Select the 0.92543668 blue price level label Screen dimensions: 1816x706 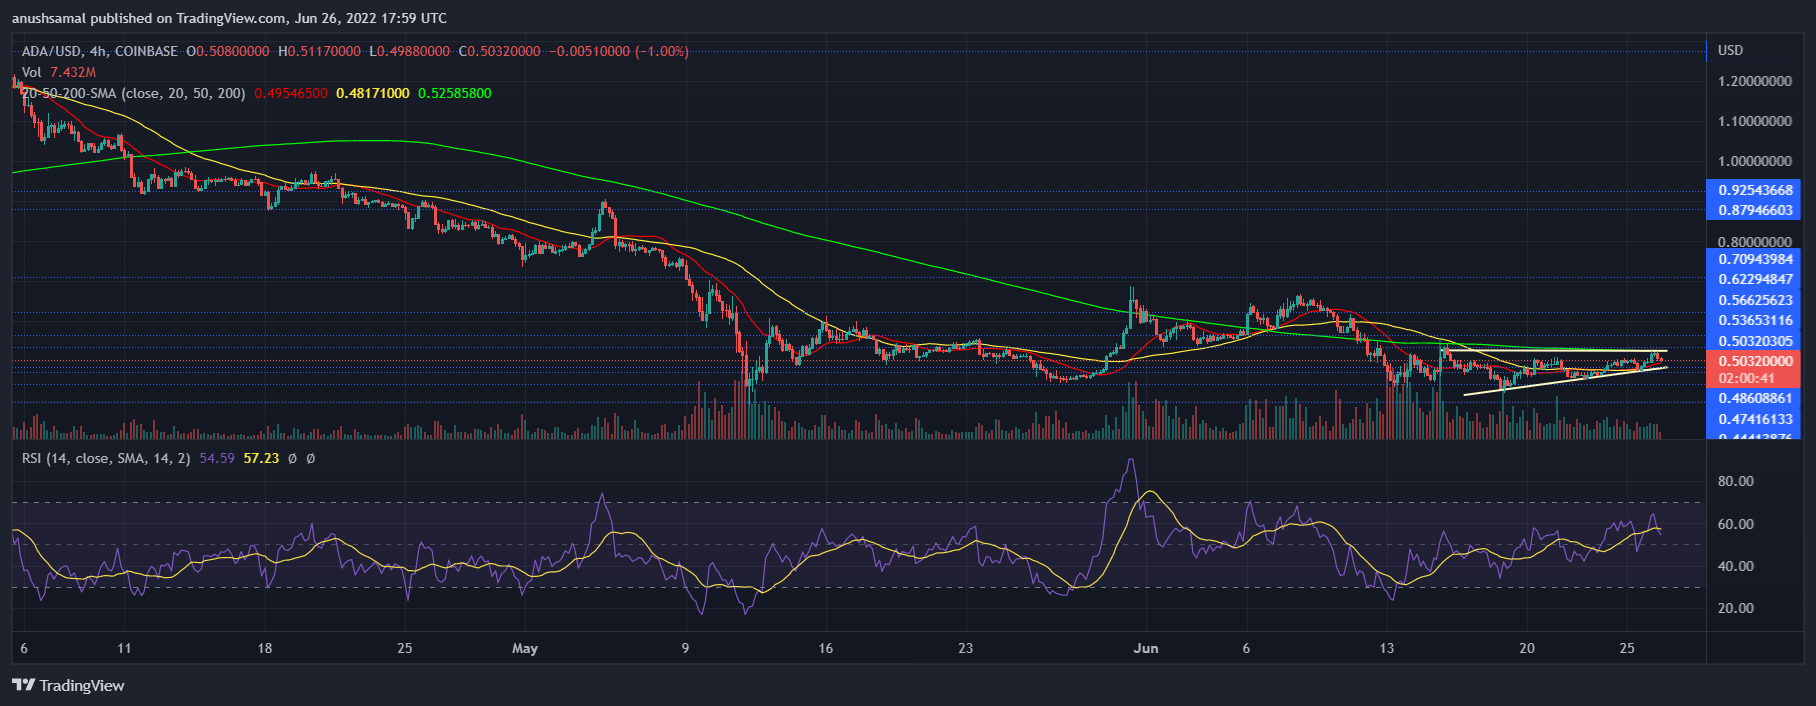click(x=1755, y=190)
